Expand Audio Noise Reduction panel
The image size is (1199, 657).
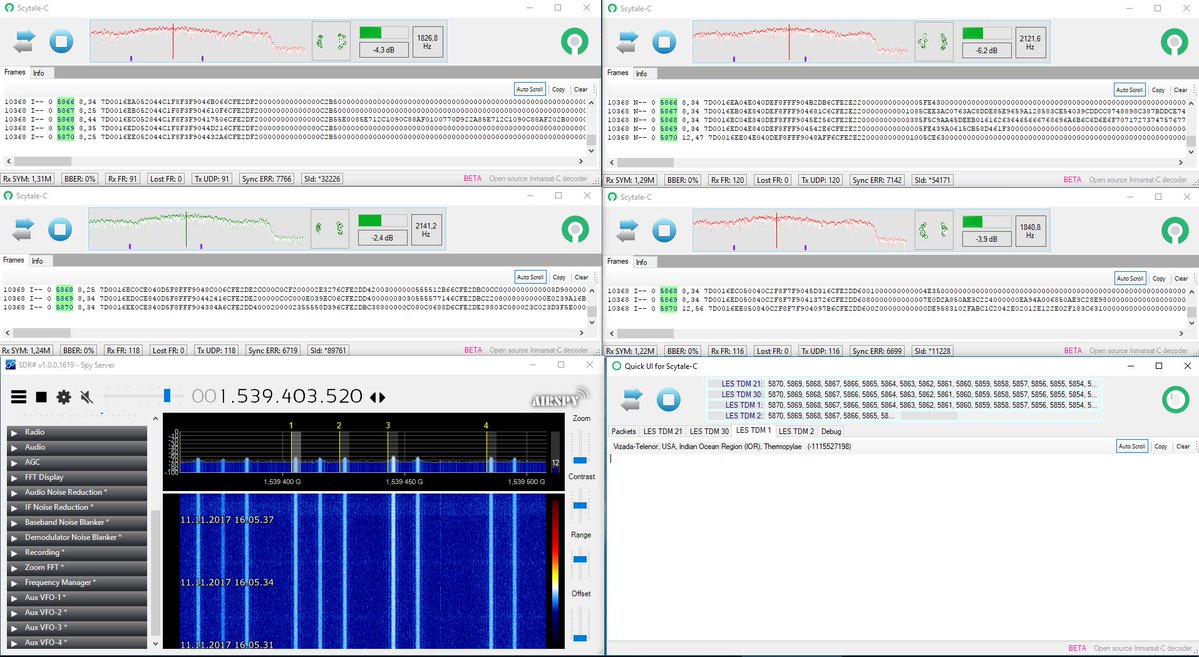76,493
